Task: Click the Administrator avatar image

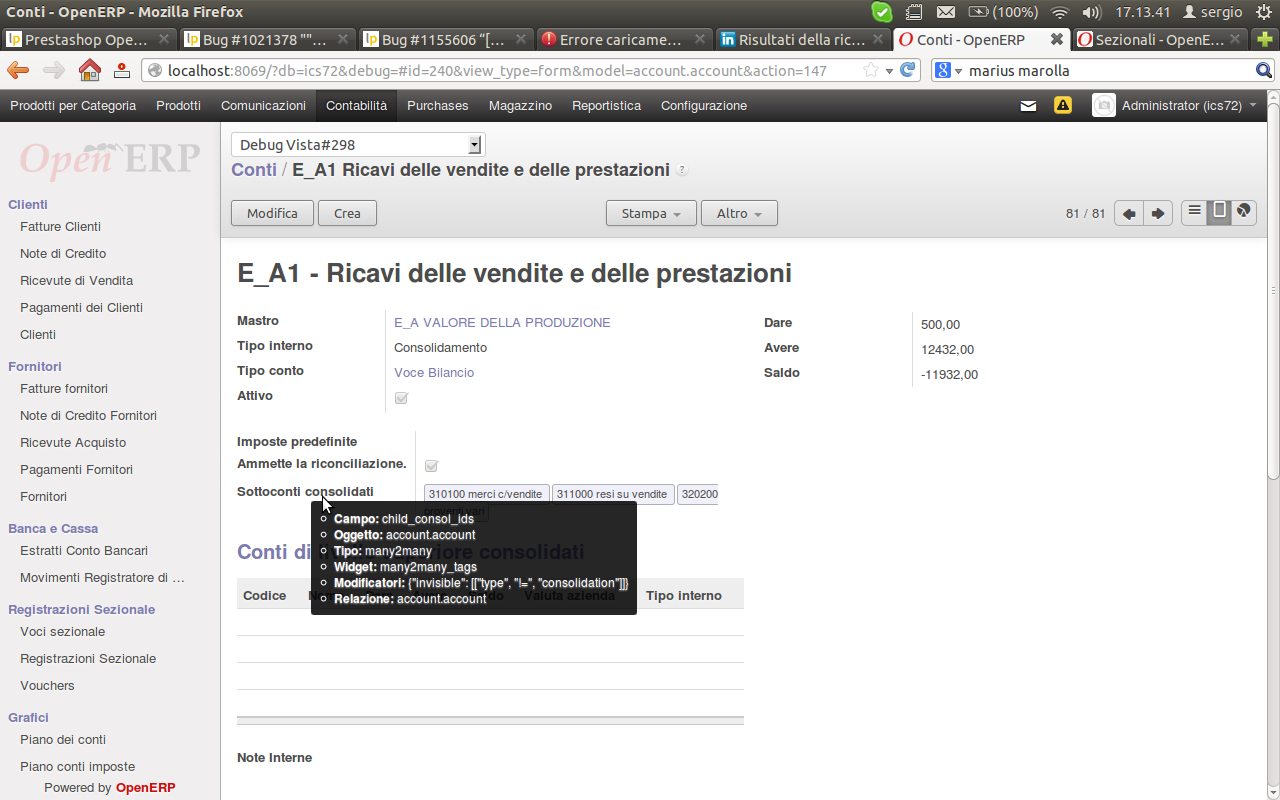Action: pyautogui.click(x=1103, y=105)
